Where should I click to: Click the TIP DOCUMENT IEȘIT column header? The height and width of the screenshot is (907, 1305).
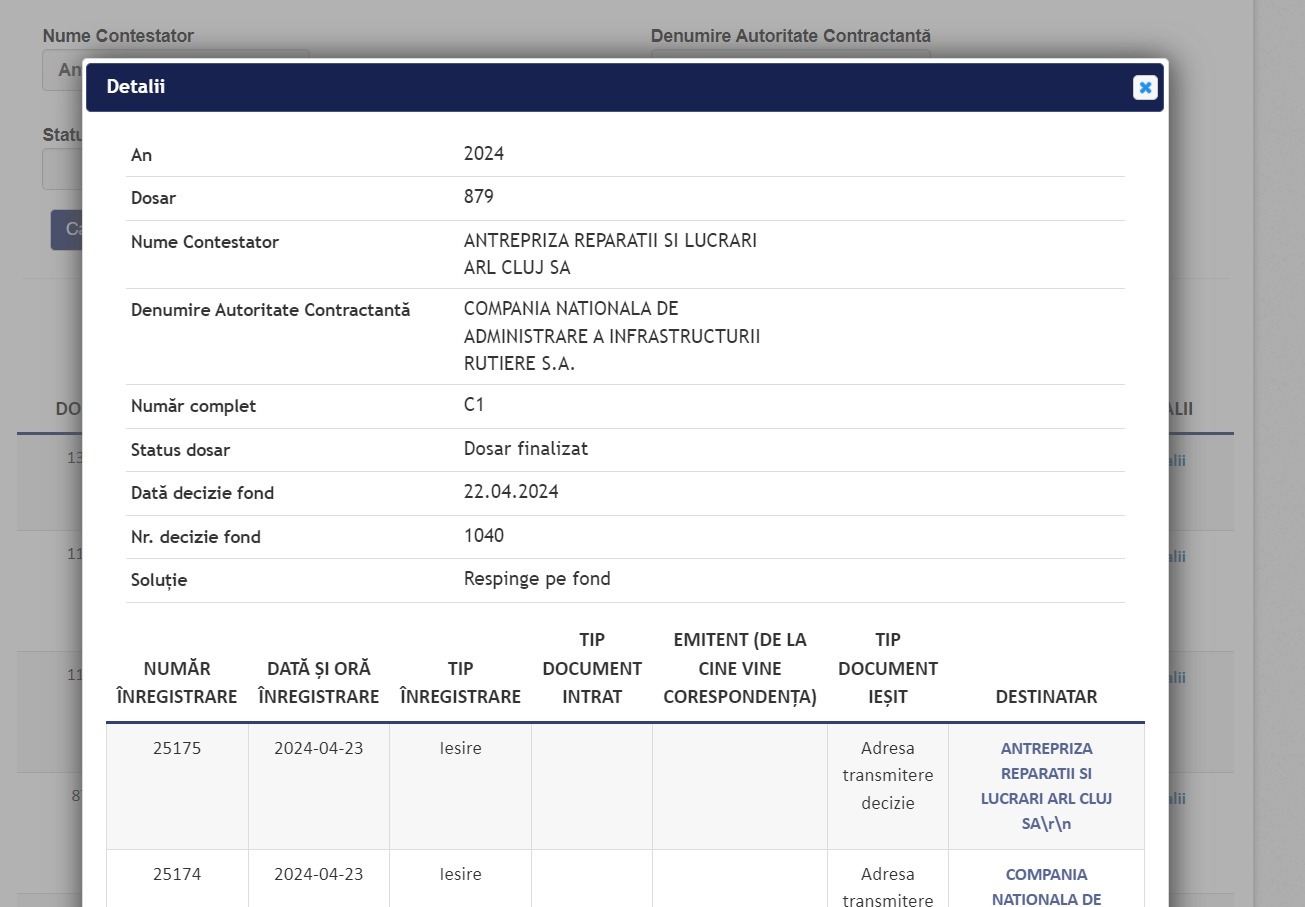[x=888, y=668]
